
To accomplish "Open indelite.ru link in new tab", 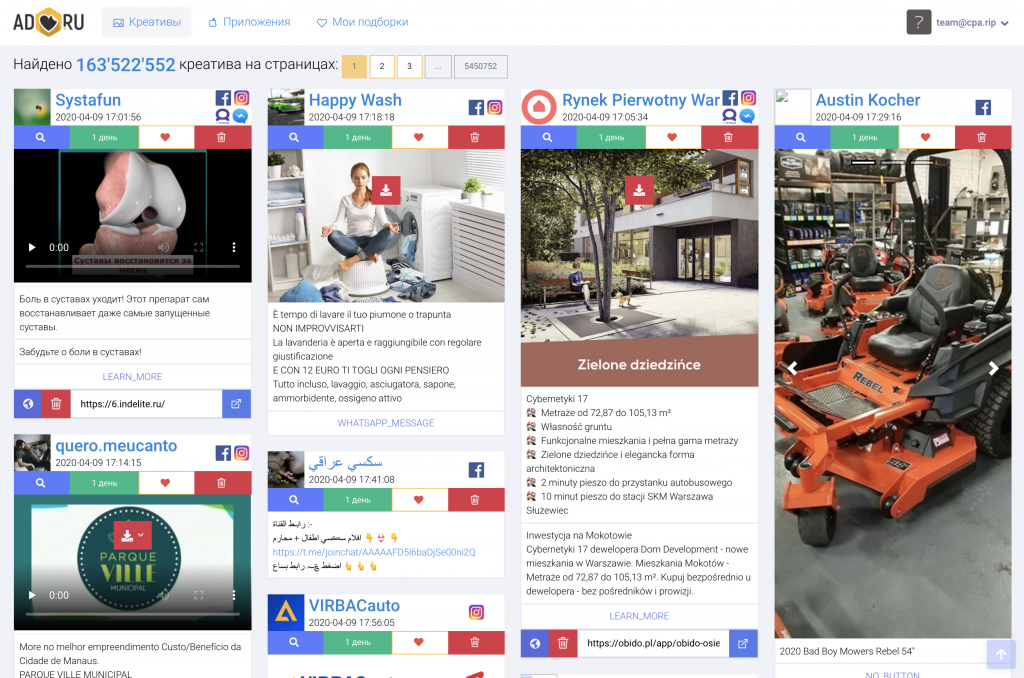I will point(236,404).
